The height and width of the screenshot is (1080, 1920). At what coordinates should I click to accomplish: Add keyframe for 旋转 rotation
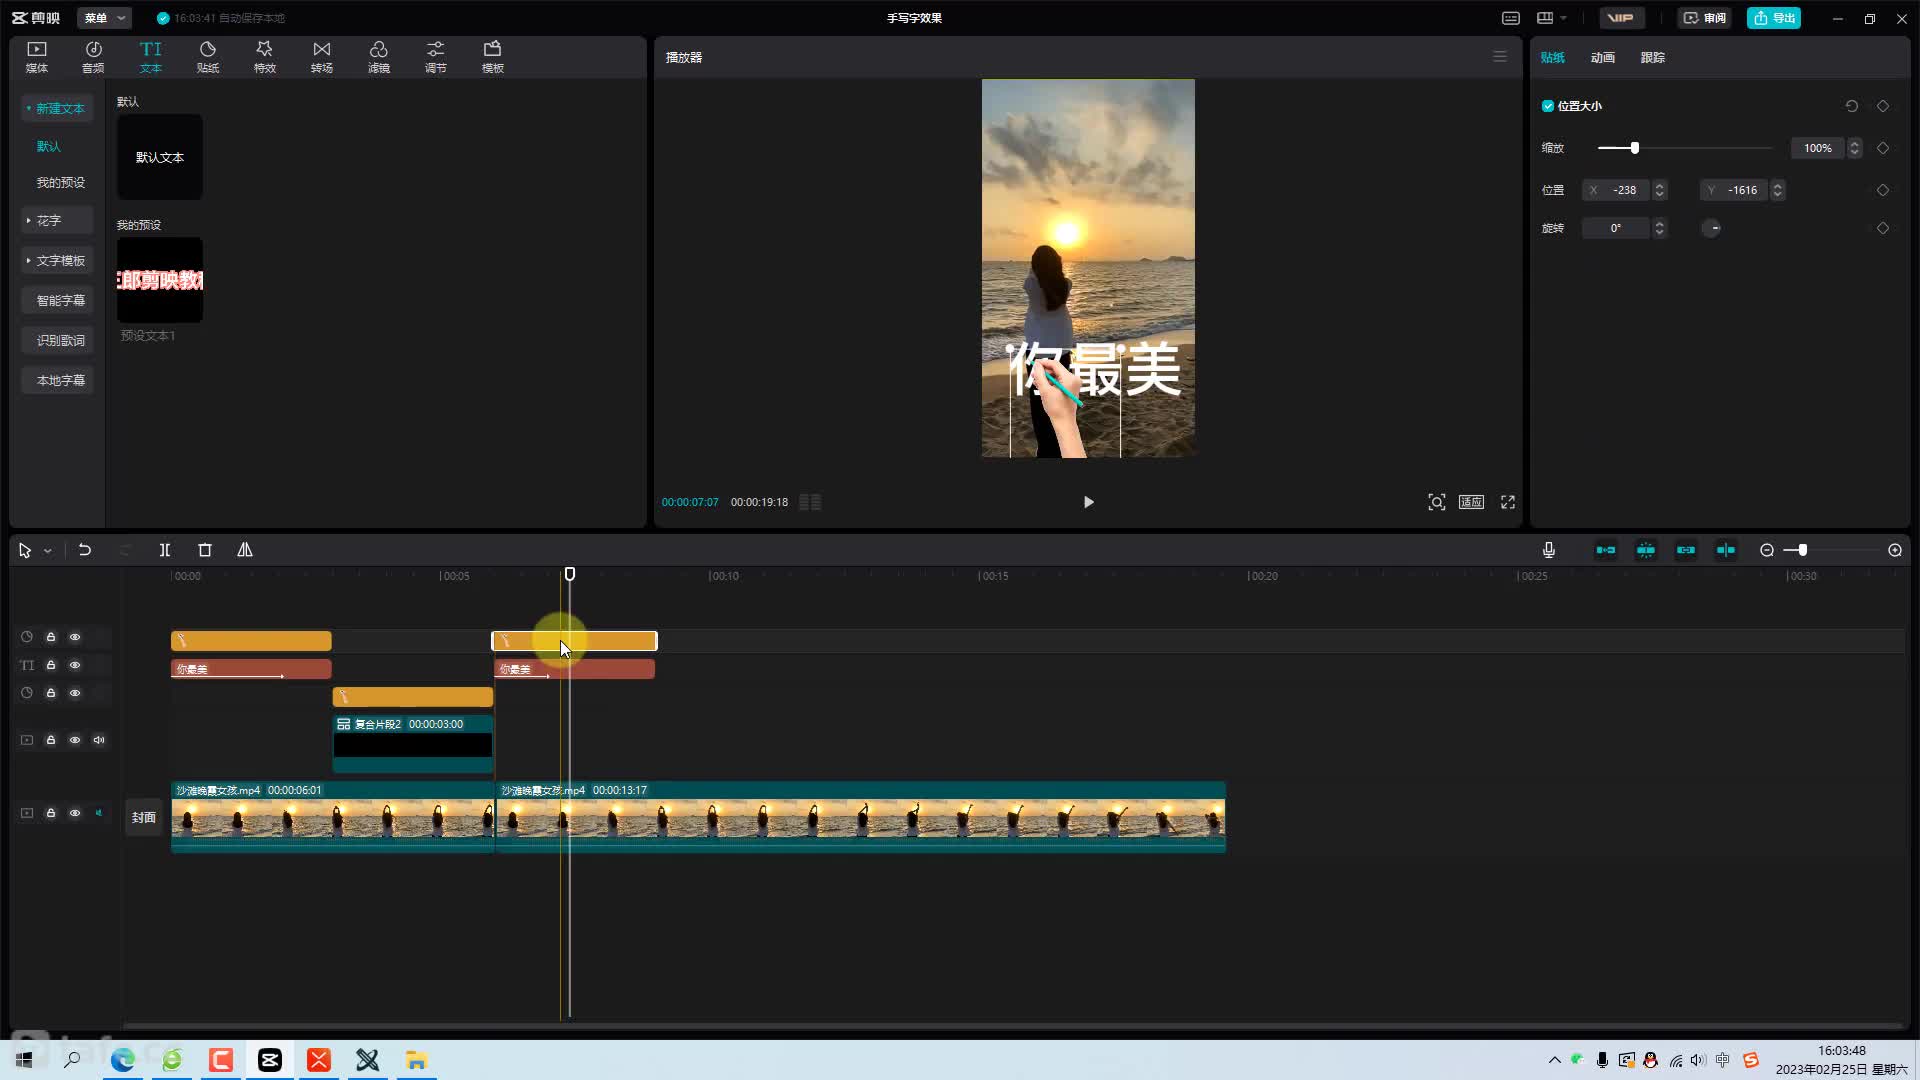pos(1883,228)
